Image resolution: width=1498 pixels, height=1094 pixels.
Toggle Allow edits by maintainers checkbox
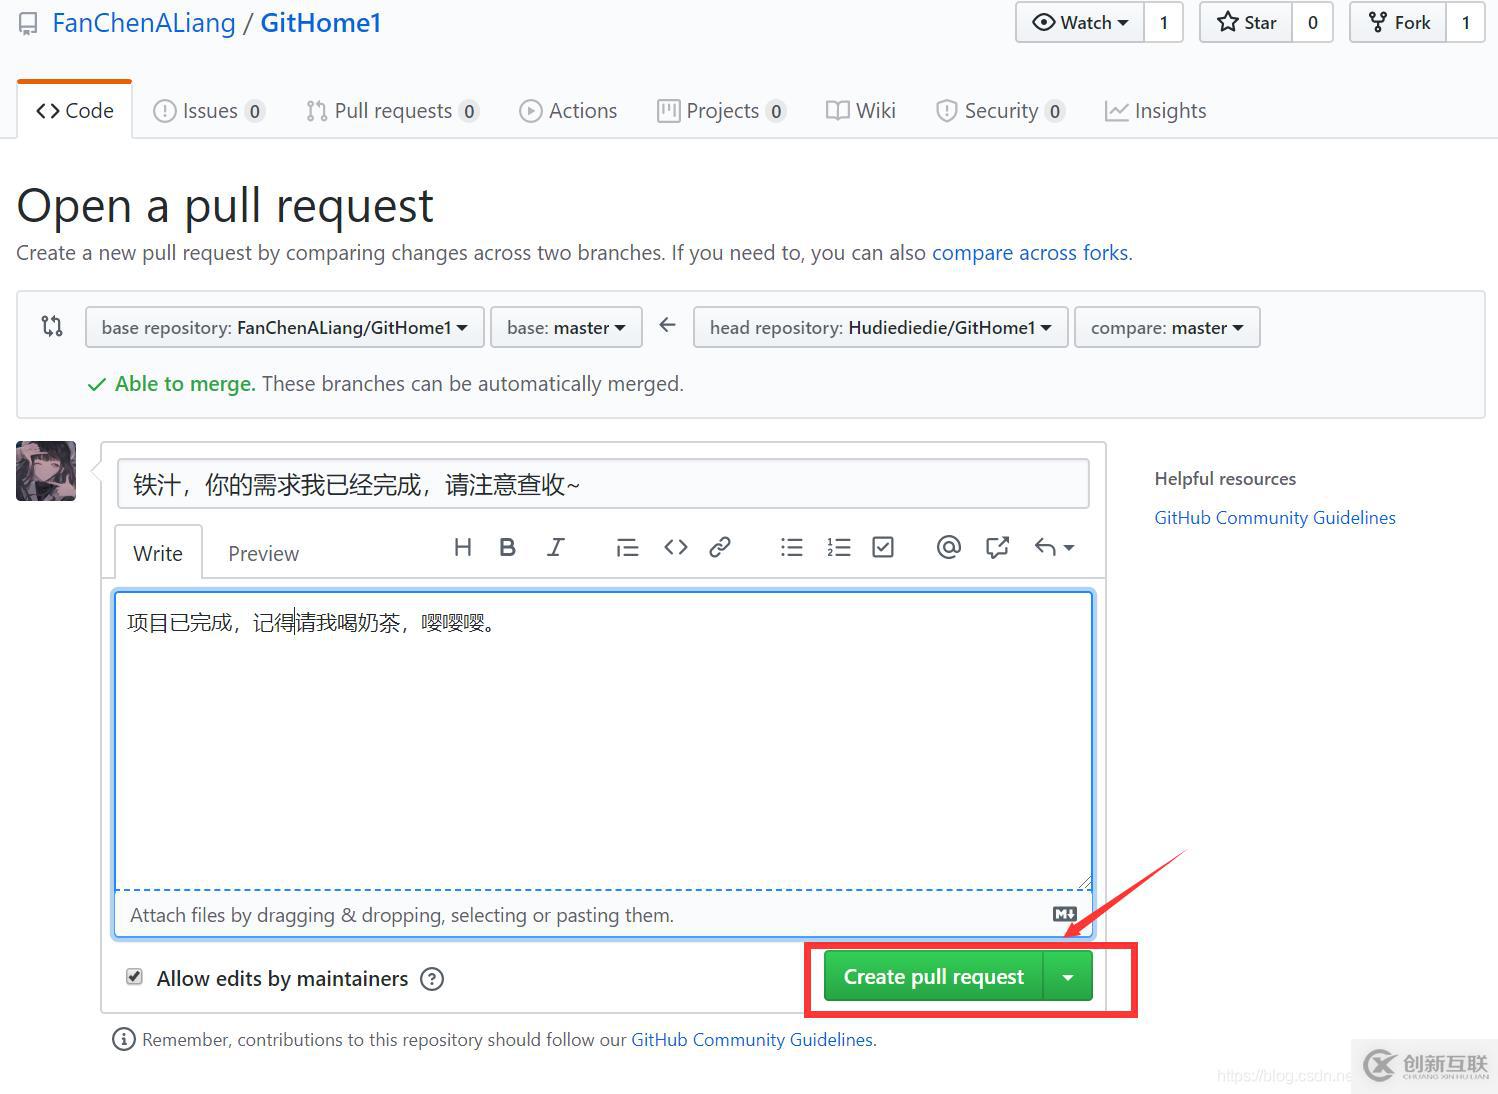(134, 977)
